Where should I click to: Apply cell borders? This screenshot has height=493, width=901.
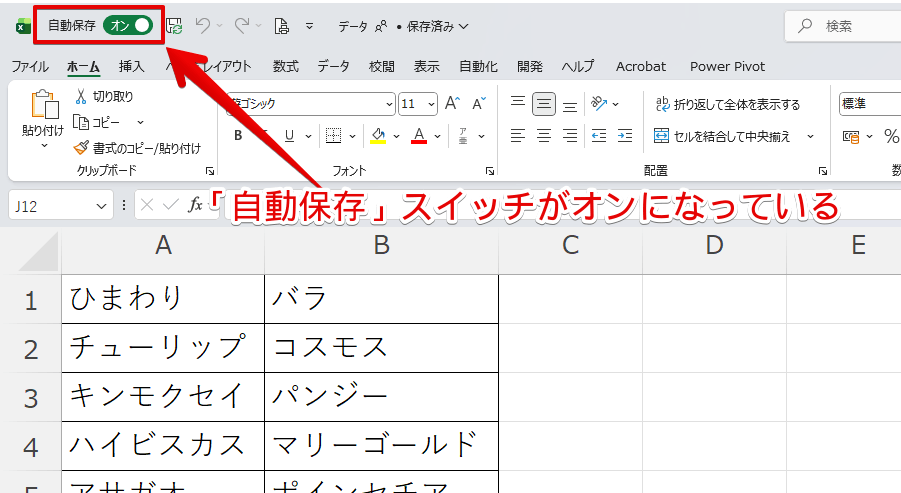[x=333, y=136]
